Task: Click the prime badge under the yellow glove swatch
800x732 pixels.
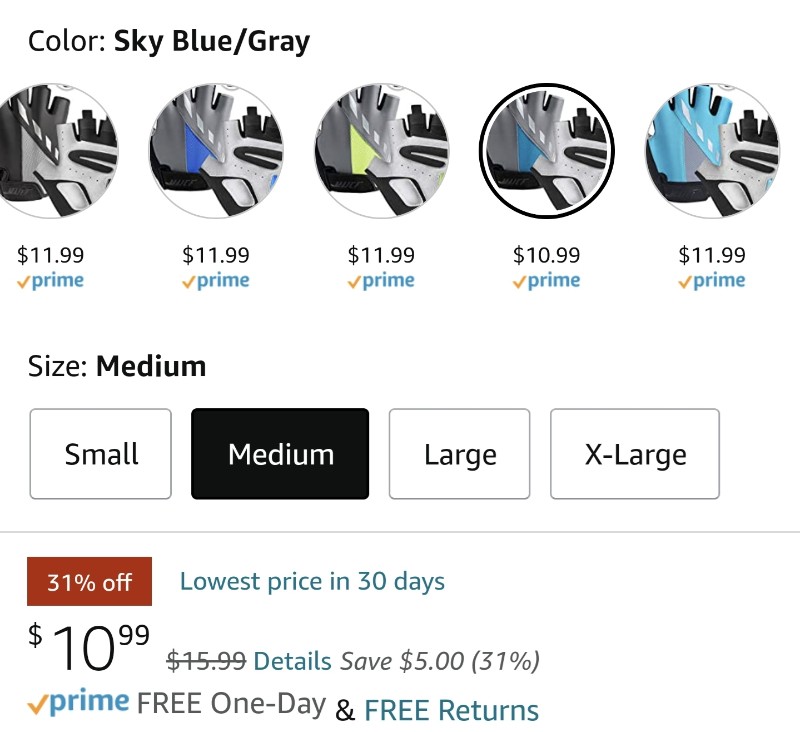Action: click(x=381, y=281)
